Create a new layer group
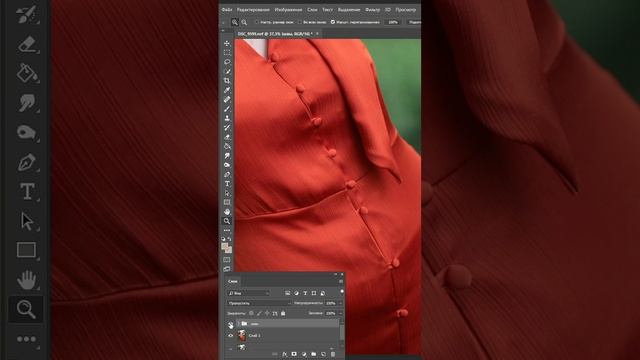The image size is (640, 360). point(313,354)
